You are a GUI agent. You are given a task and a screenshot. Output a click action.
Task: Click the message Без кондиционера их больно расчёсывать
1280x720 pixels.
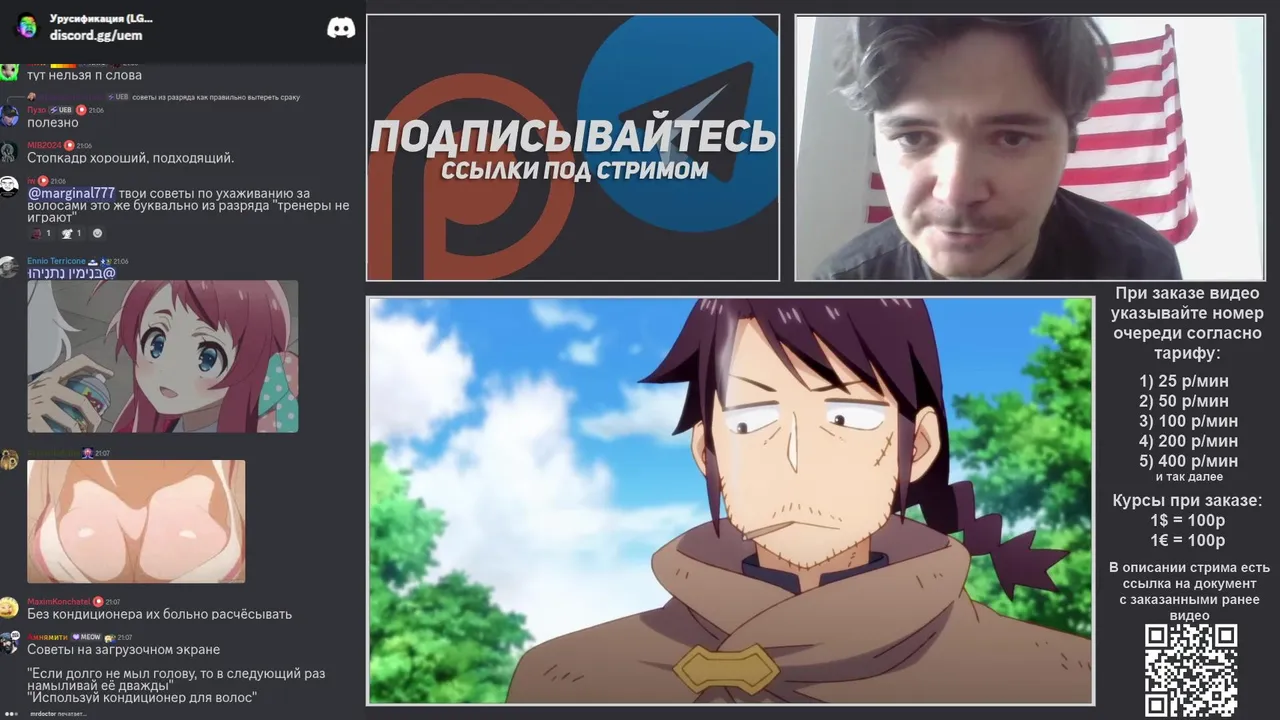click(x=160, y=614)
